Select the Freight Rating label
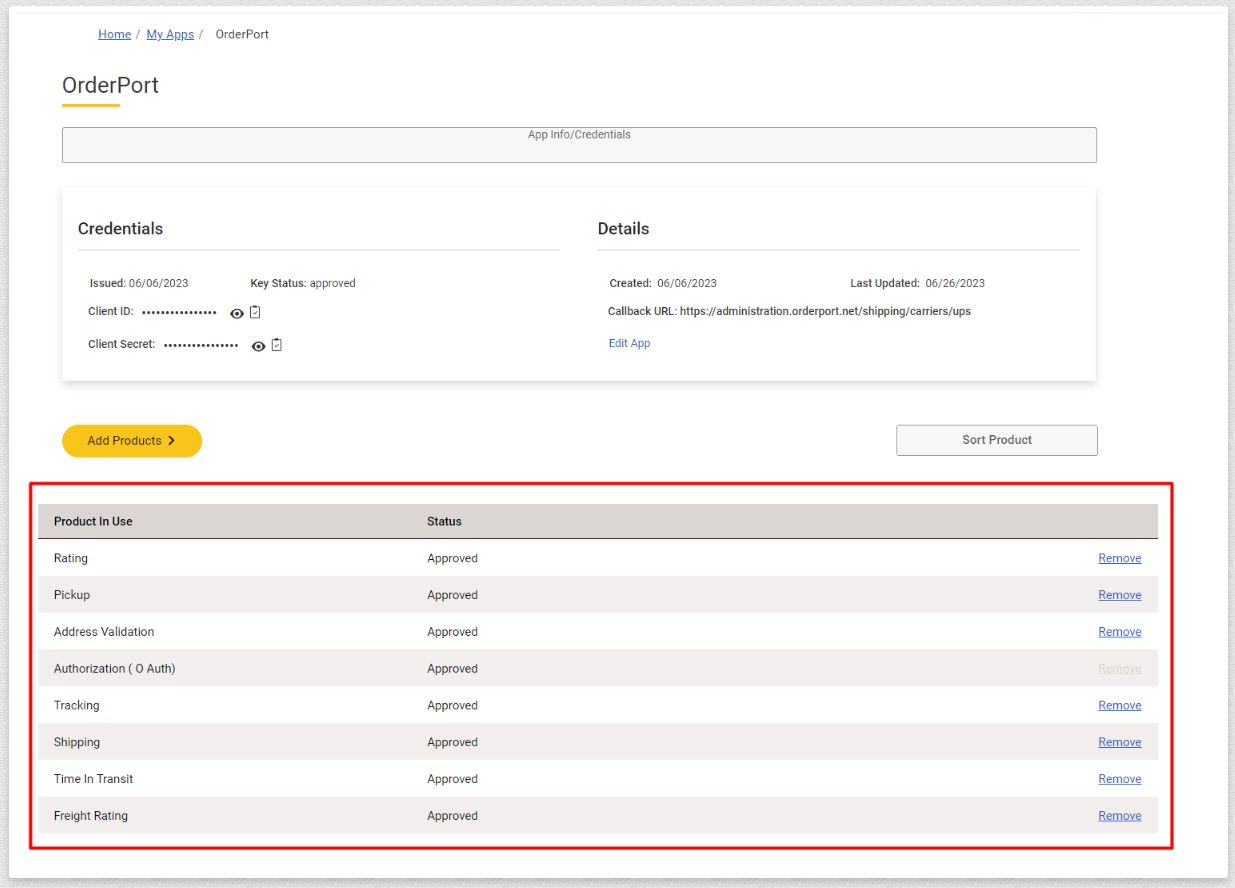The image size is (1235, 888). [x=91, y=816]
